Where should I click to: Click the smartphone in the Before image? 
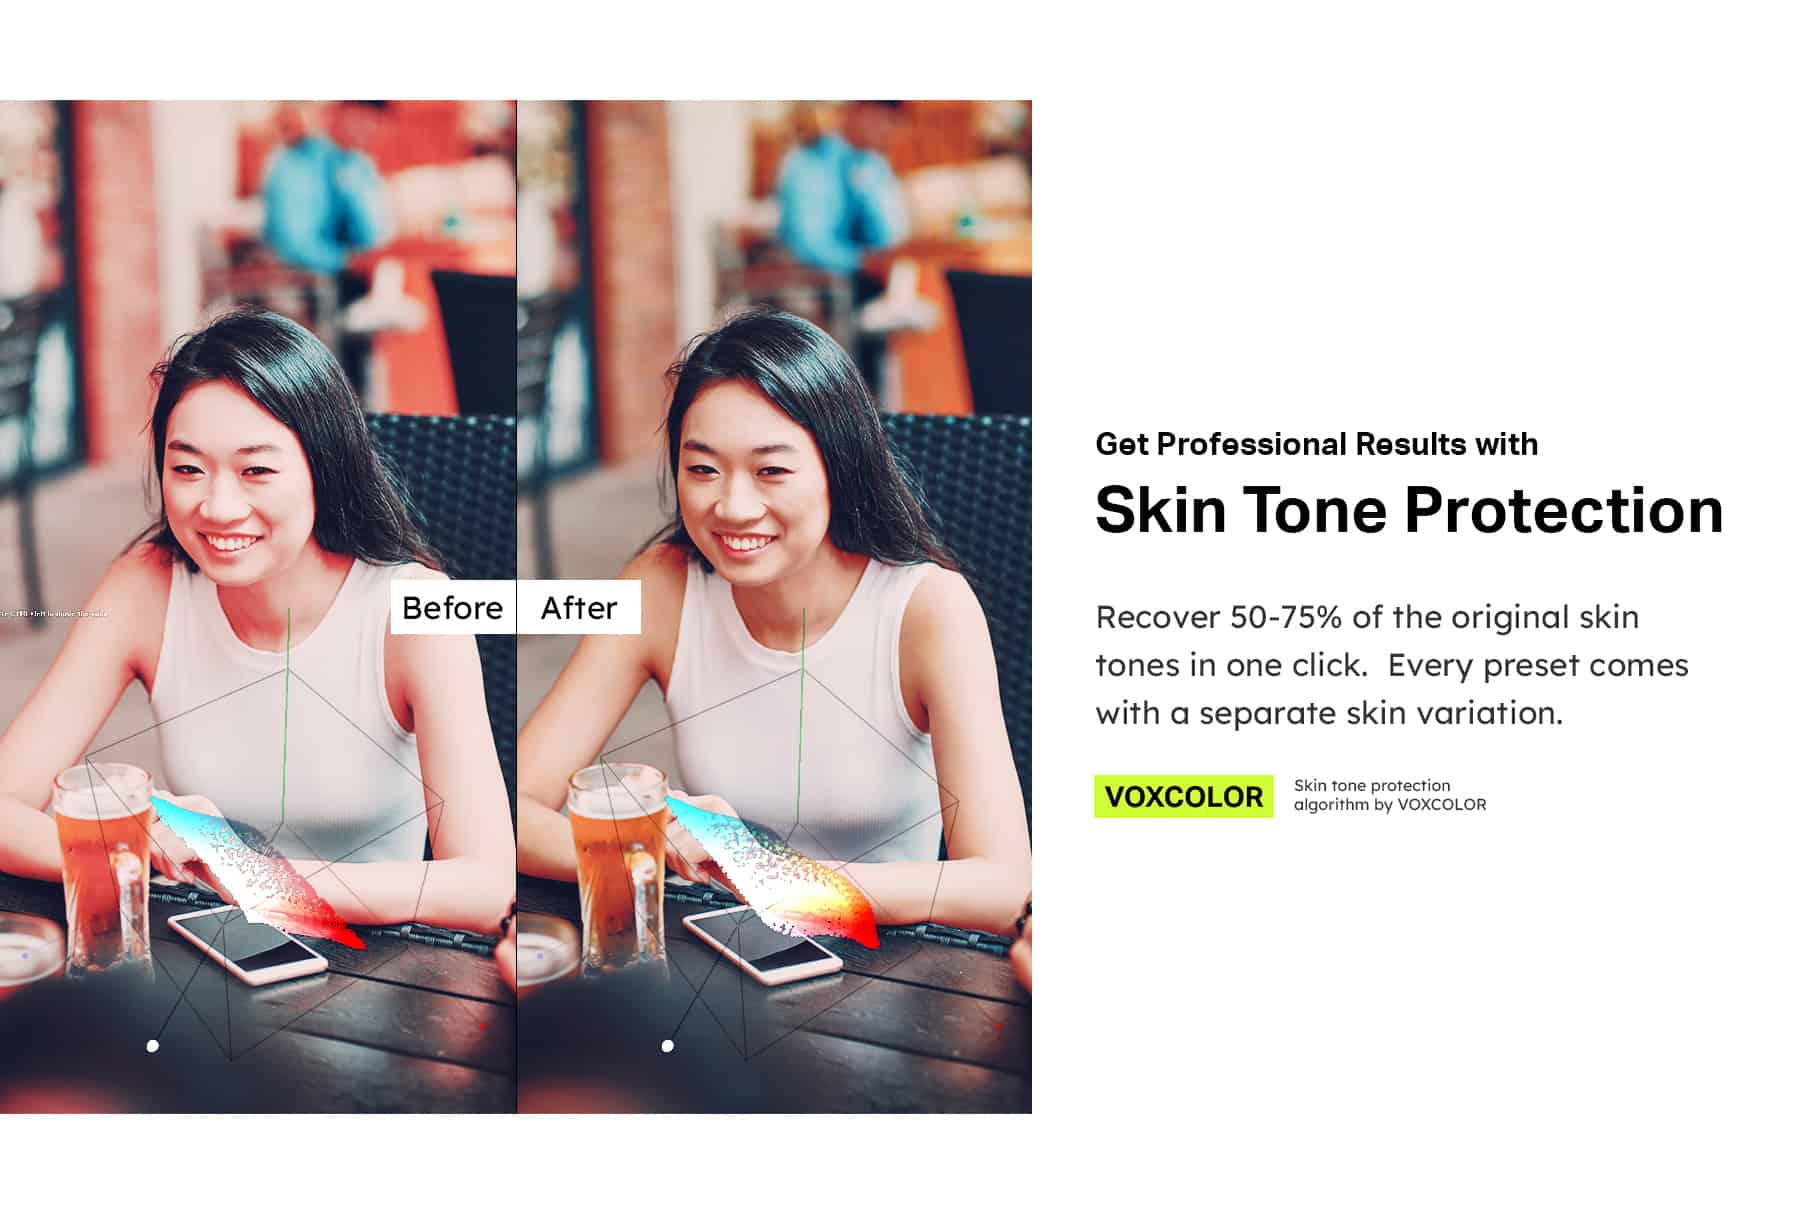click(247, 944)
